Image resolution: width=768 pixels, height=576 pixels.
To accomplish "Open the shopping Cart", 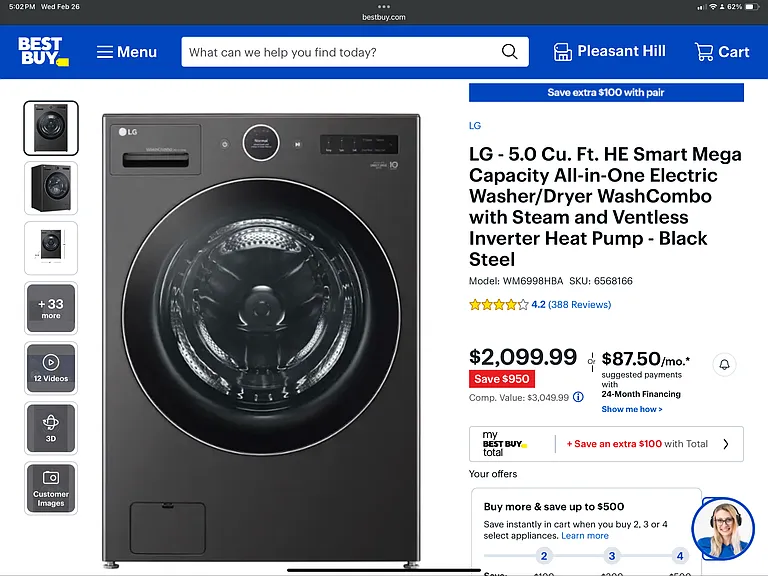I will click(x=722, y=52).
